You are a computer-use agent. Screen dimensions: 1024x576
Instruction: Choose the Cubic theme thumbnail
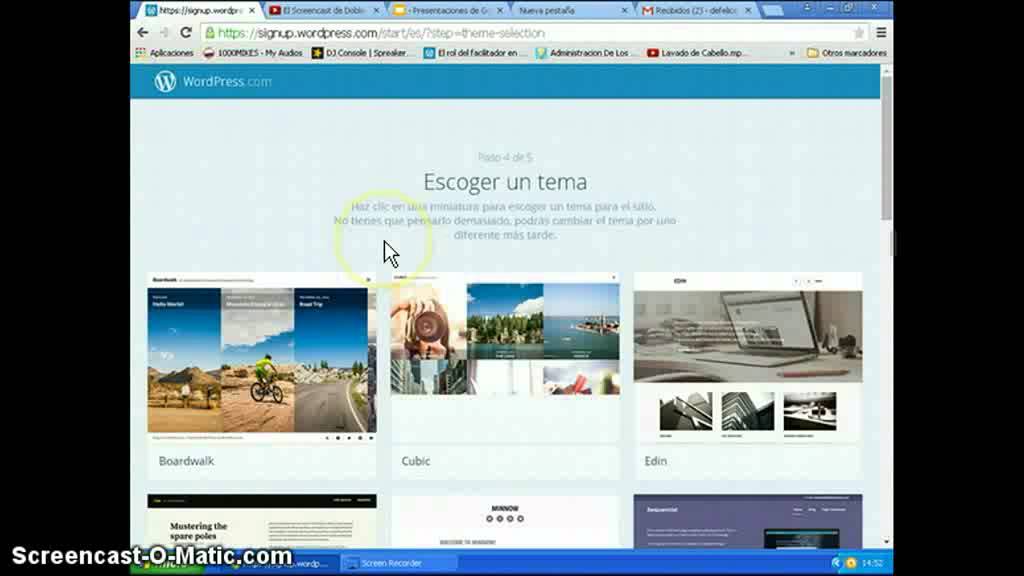(x=505, y=357)
